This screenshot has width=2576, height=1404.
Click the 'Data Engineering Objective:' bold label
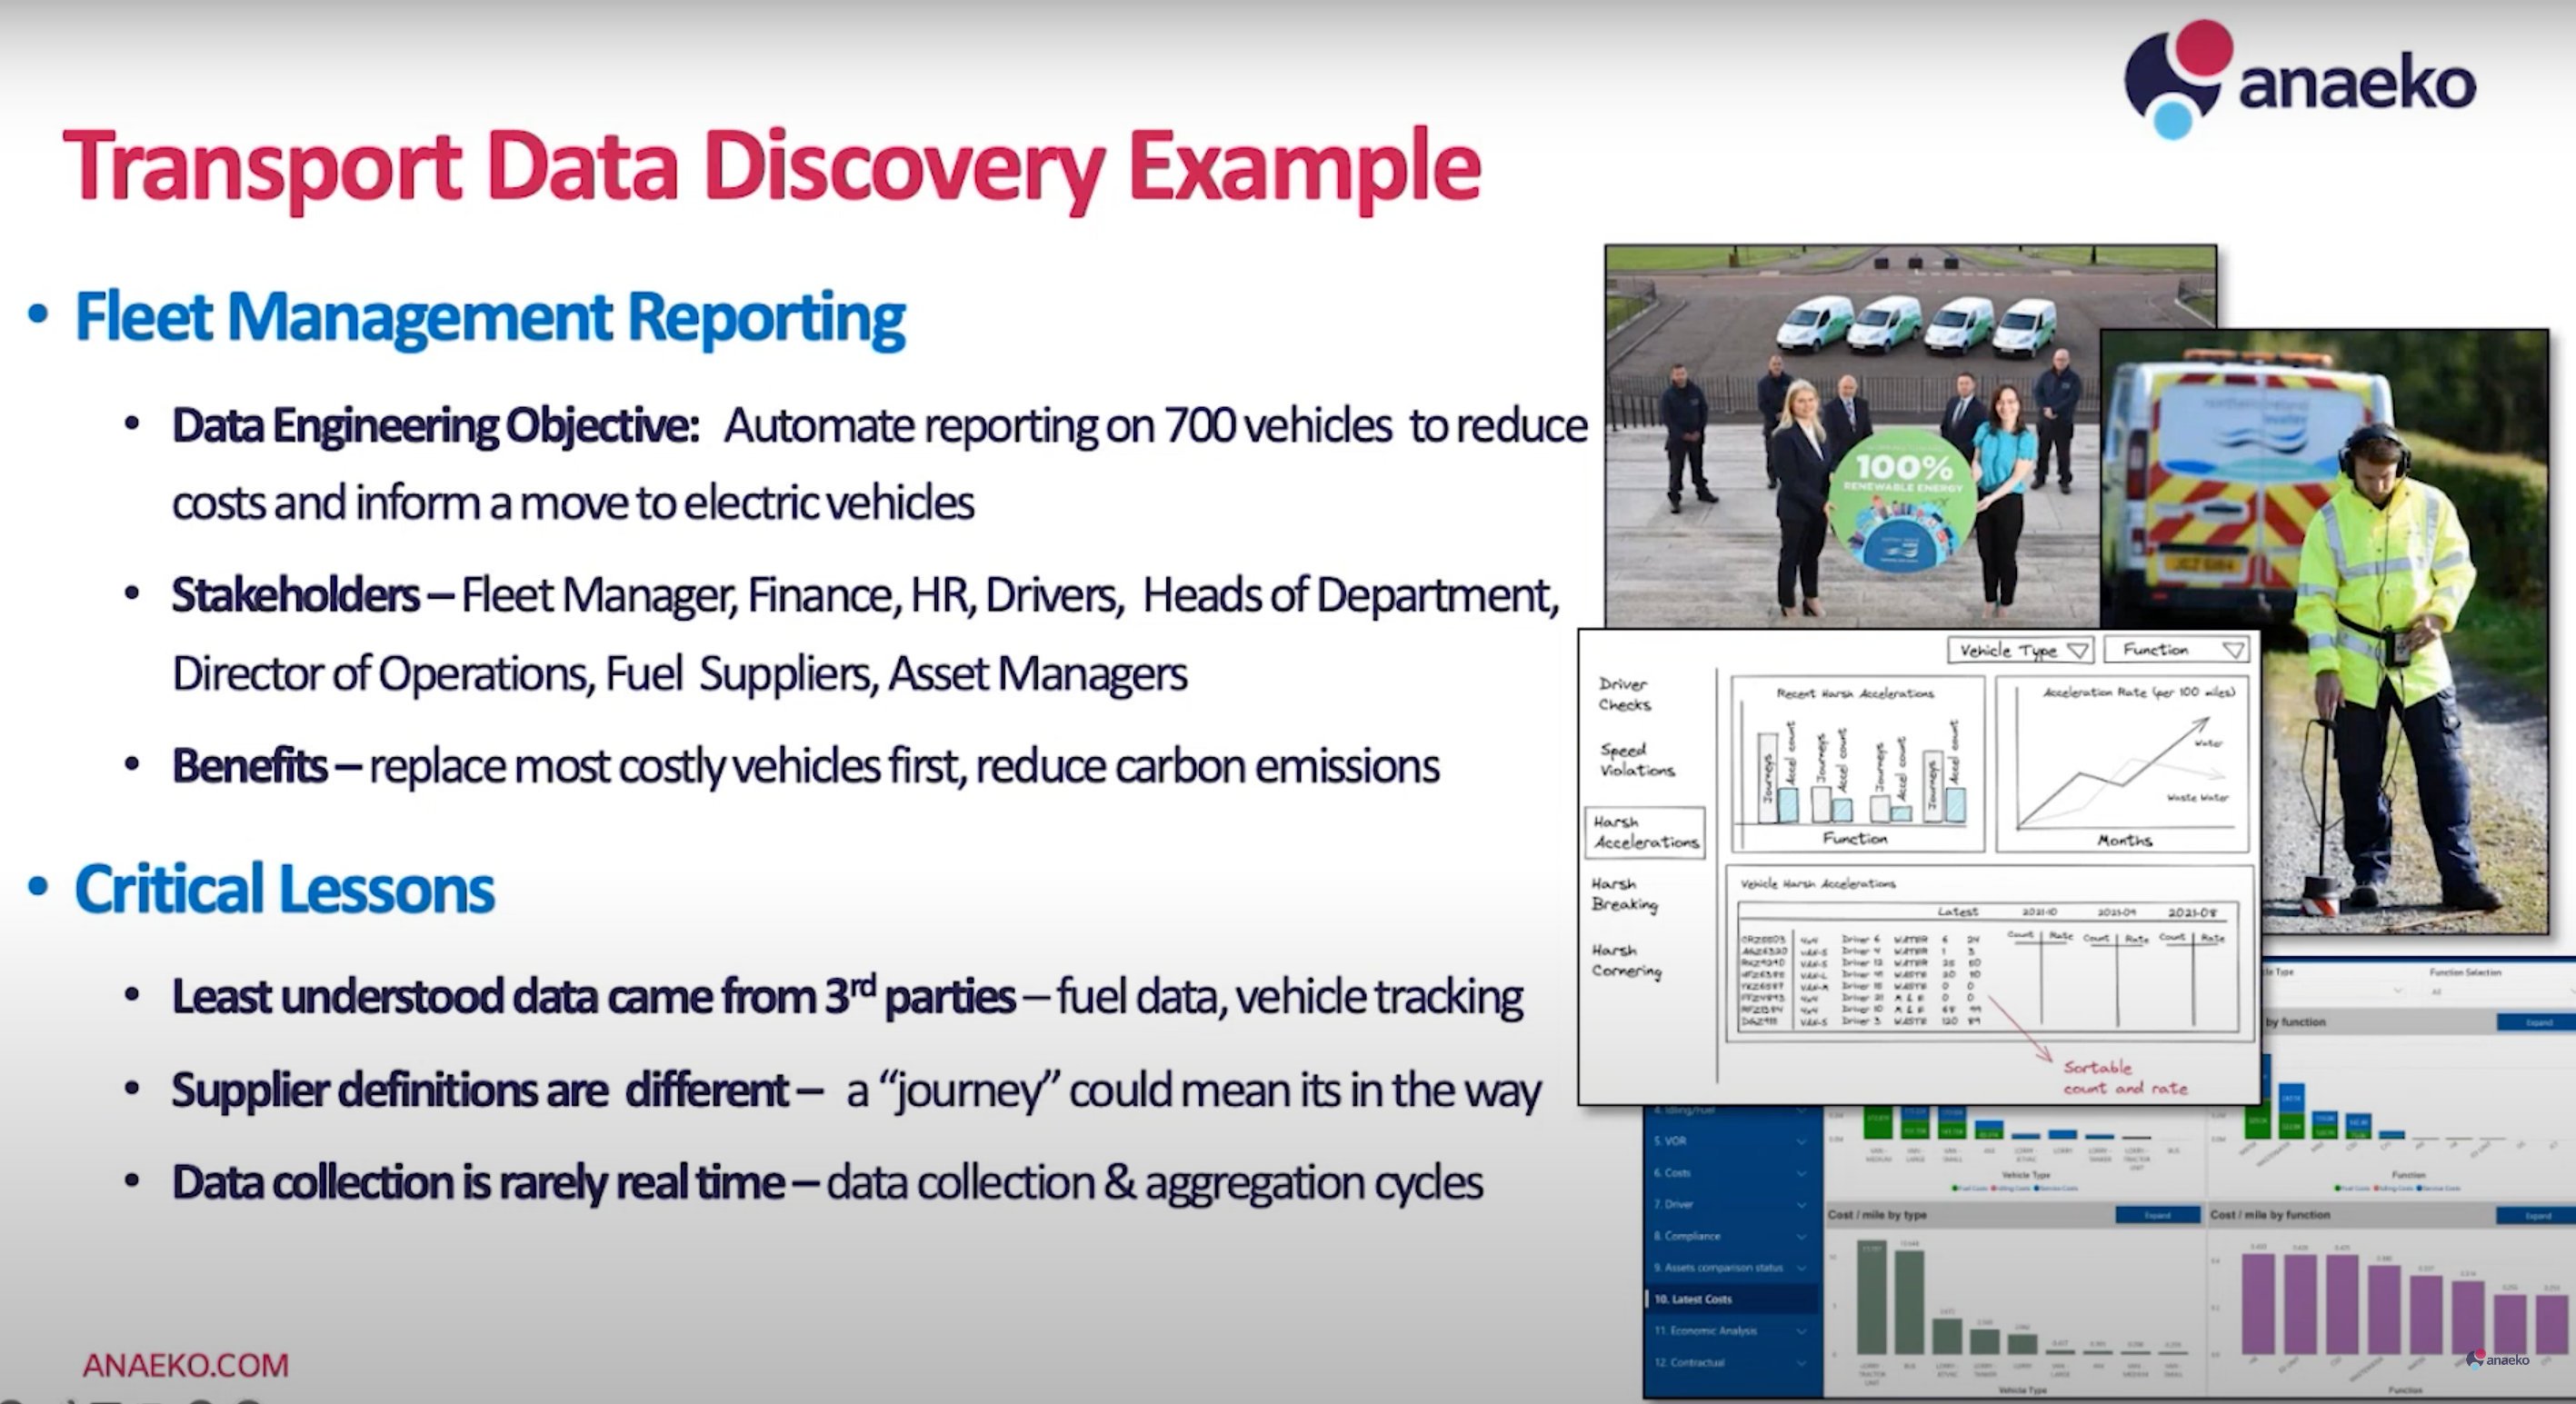point(435,427)
